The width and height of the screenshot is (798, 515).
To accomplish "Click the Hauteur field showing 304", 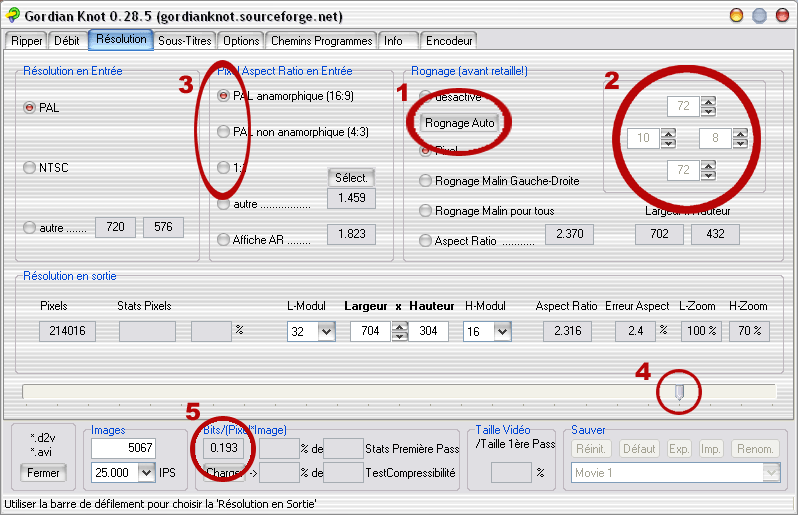I will tap(429, 331).
